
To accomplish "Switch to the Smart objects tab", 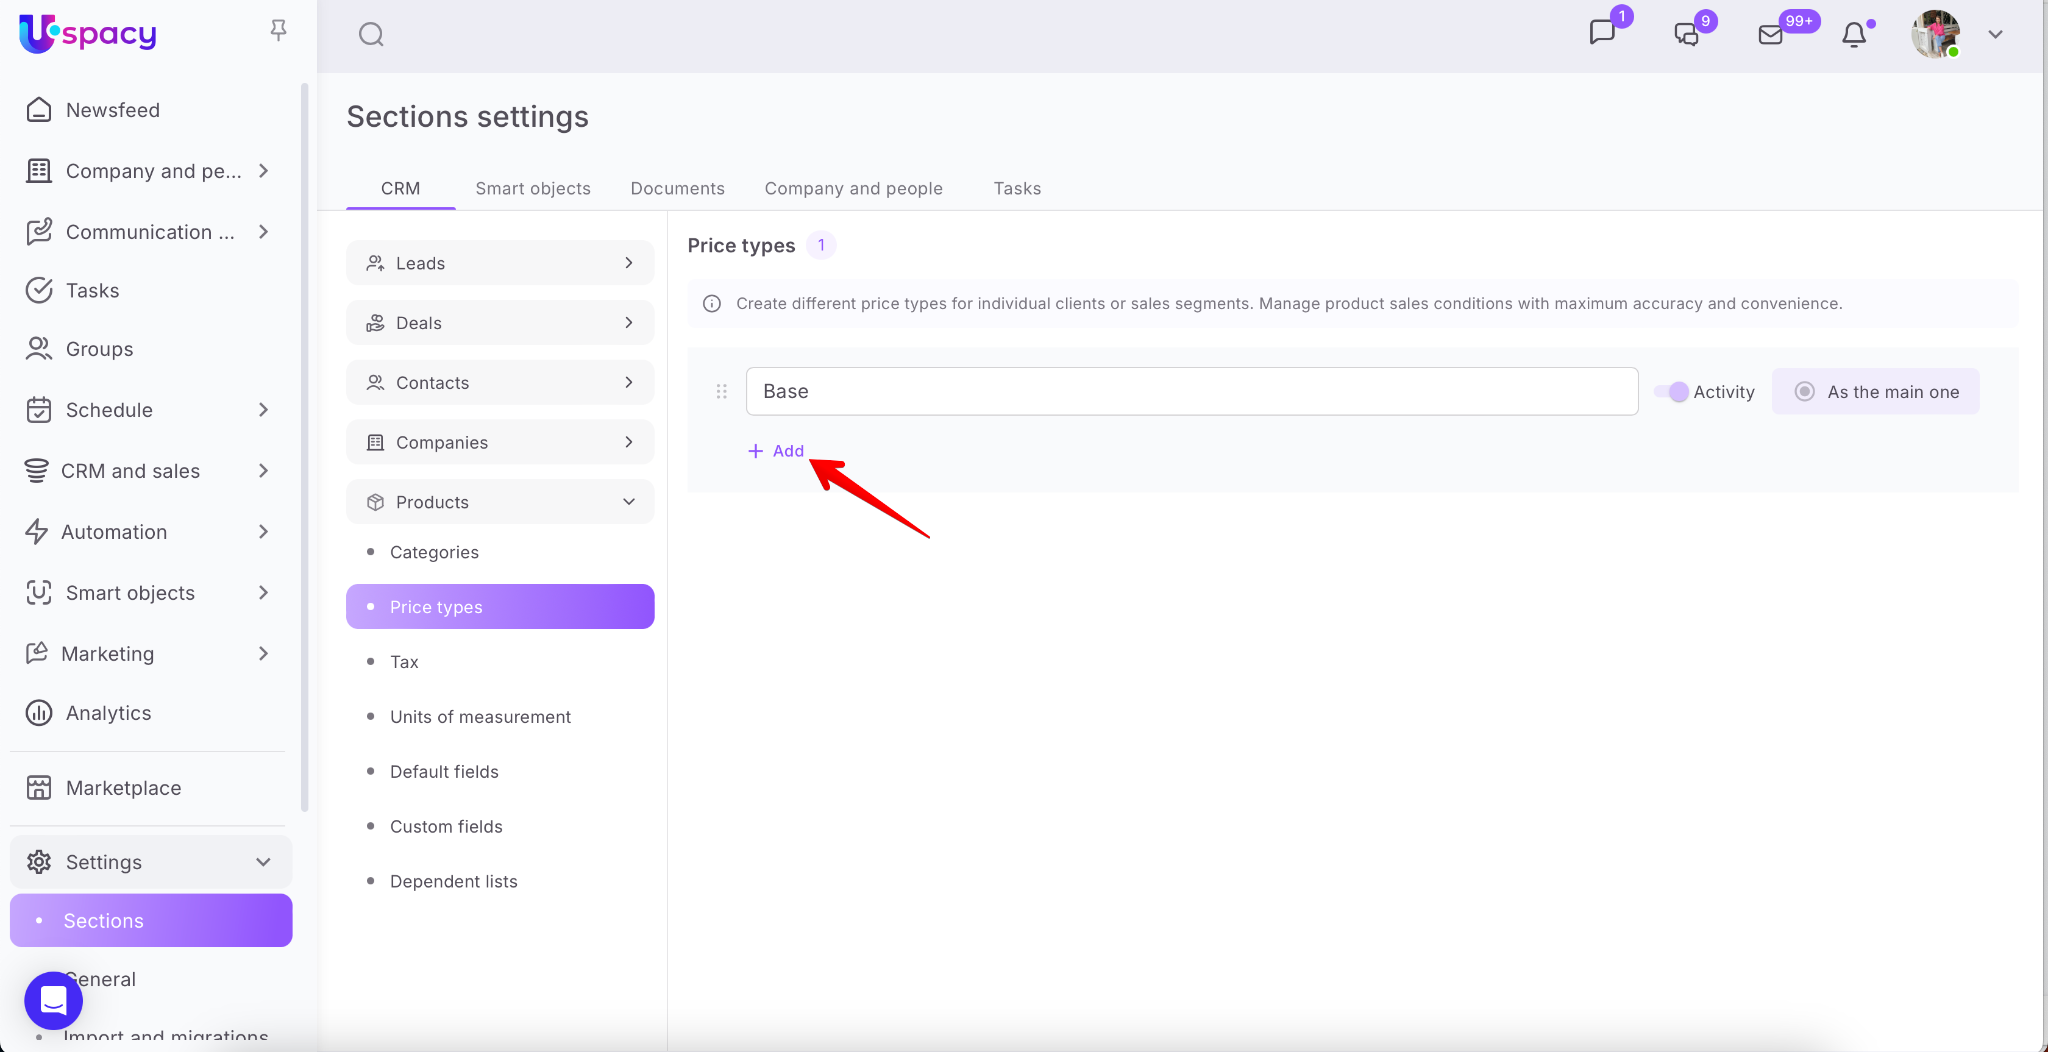I will pos(532,188).
